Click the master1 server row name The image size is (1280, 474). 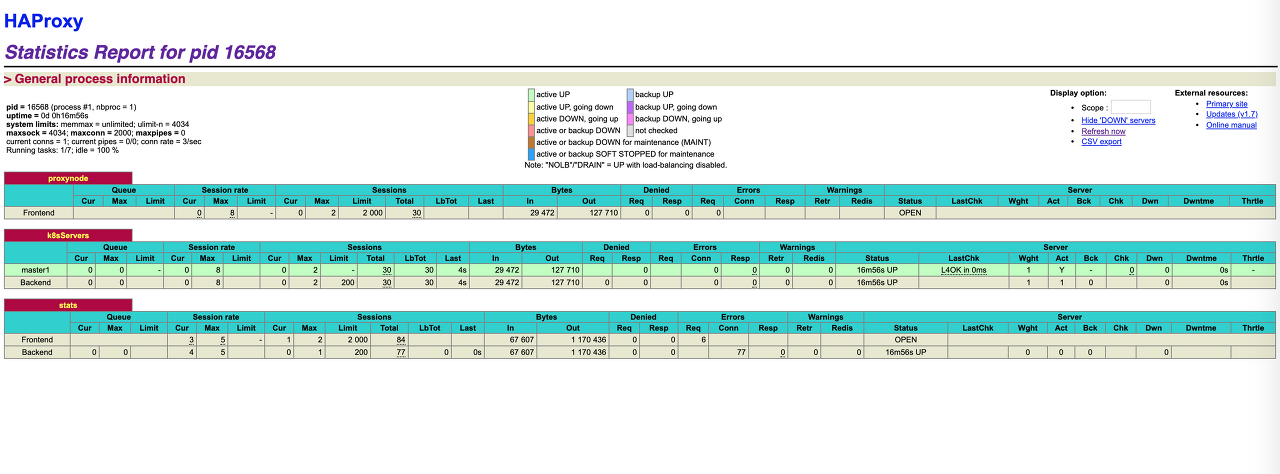pyautogui.click(x=37, y=270)
